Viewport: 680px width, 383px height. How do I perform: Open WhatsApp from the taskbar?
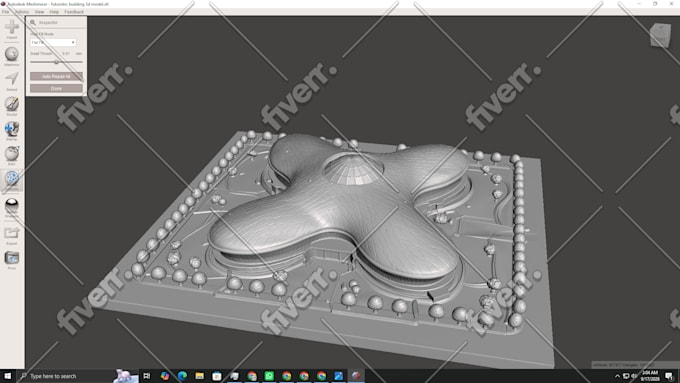click(269, 376)
